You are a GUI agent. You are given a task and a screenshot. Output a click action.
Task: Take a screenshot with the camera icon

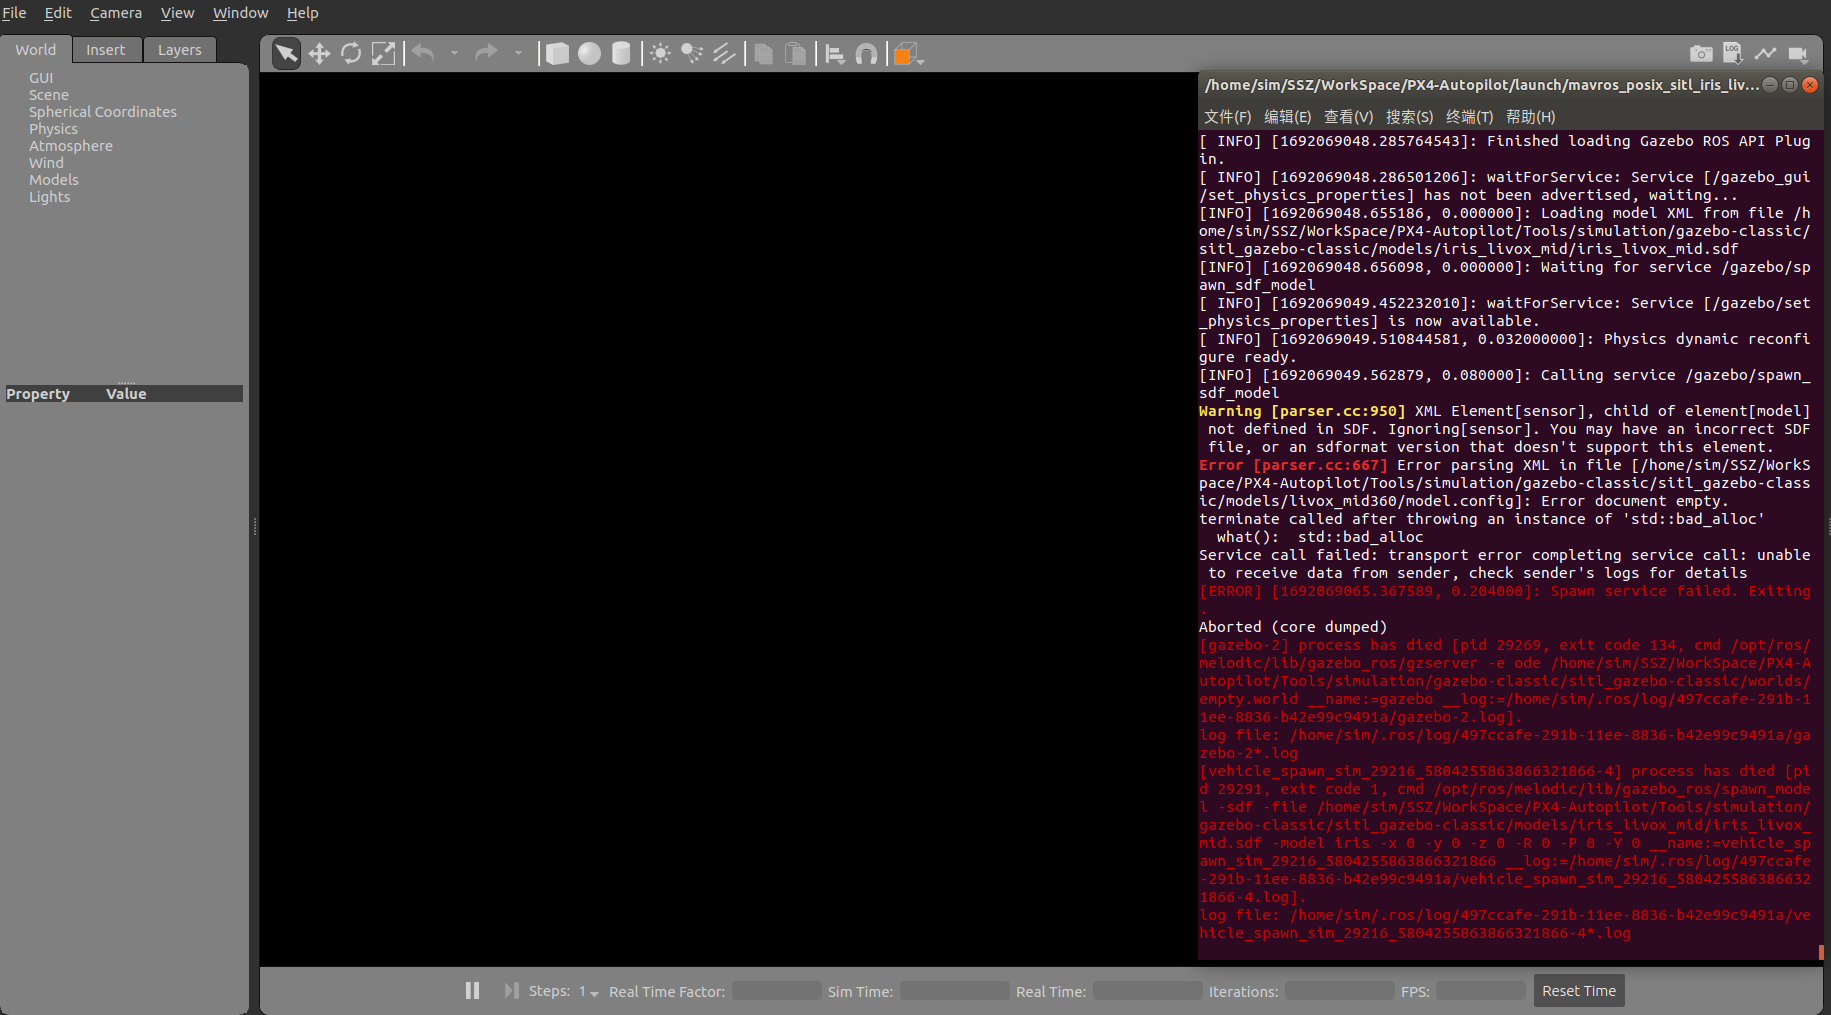tap(1701, 53)
